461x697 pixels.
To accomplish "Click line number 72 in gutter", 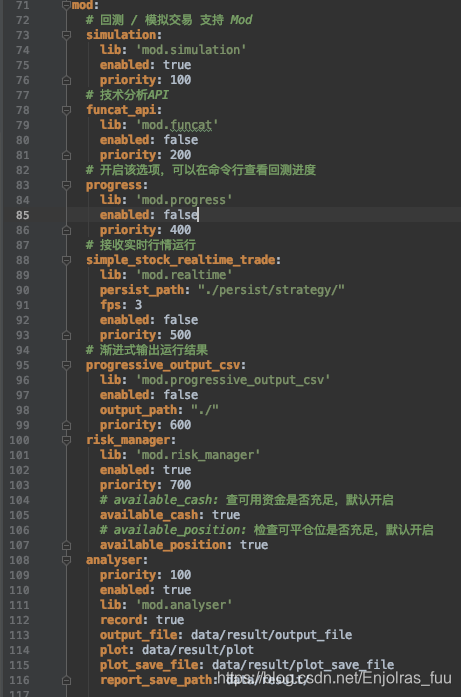I will coord(23,20).
